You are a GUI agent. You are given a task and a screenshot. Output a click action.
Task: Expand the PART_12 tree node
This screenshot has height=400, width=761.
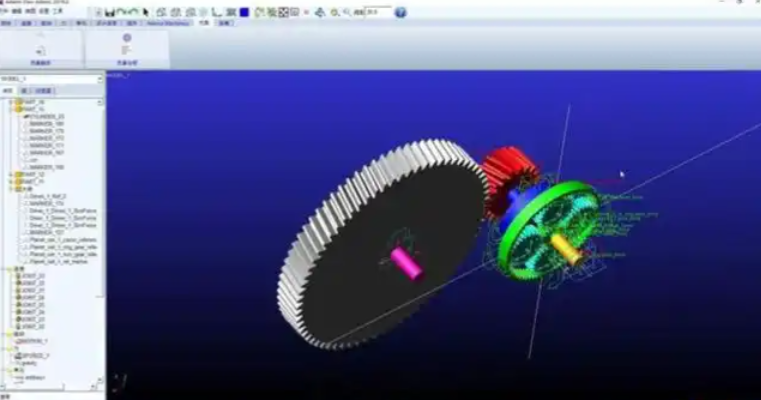click(11, 174)
